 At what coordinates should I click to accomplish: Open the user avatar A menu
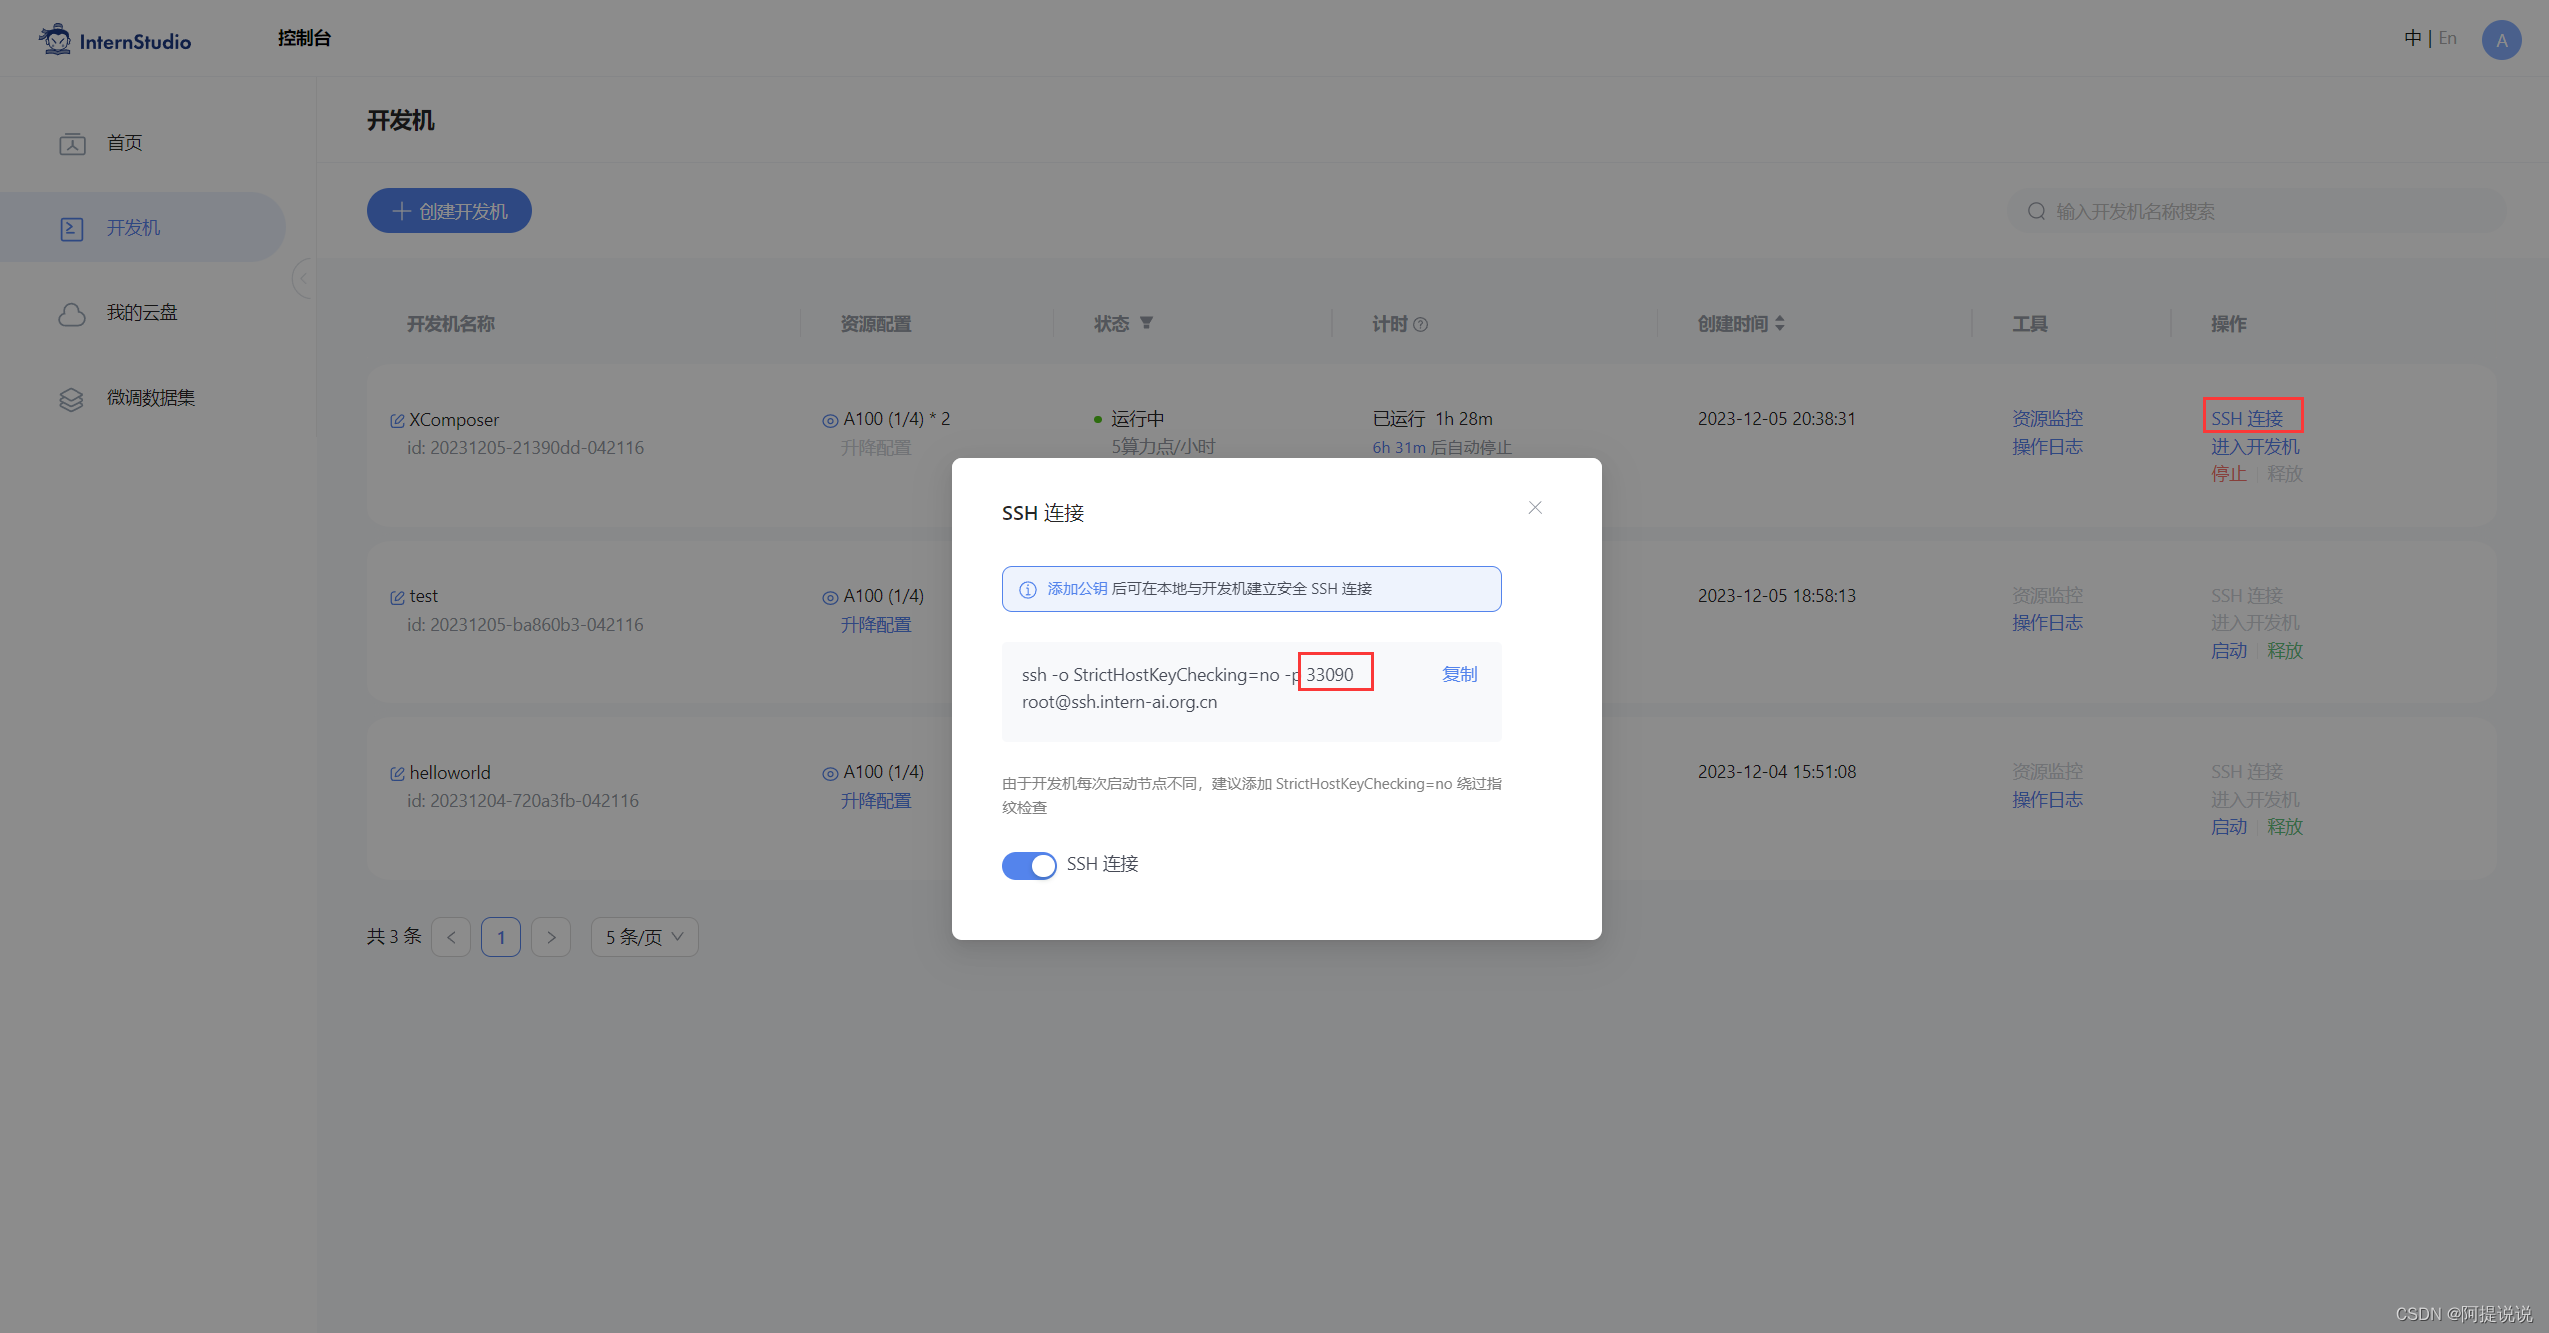coord(2501,40)
